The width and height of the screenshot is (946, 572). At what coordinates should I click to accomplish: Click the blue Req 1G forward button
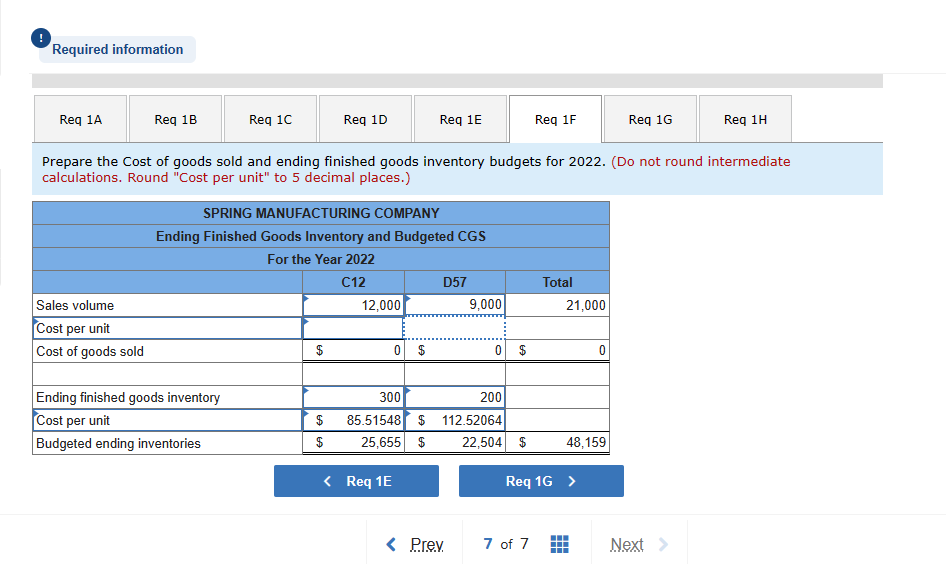point(541,481)
